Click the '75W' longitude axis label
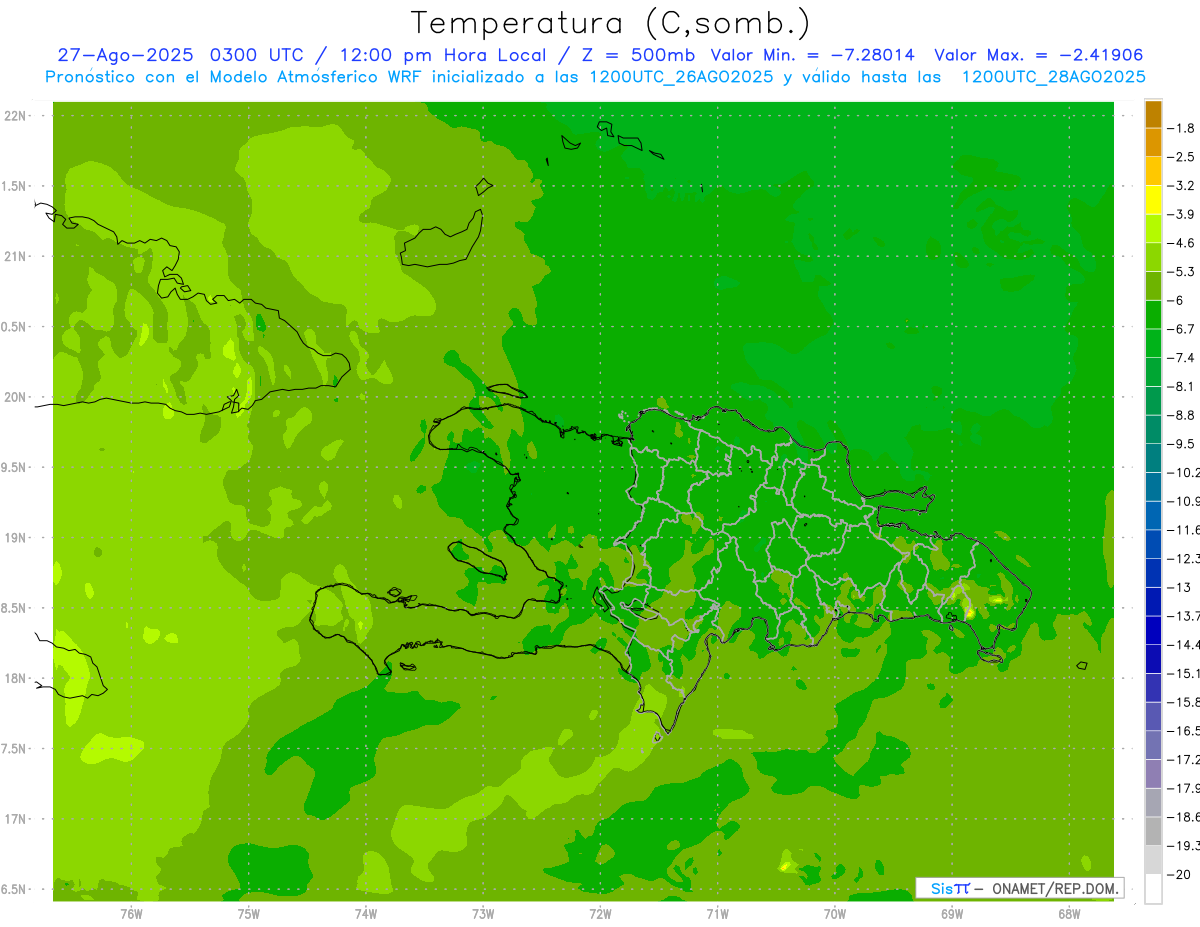The height and width of the screenshot is (927, 1200). (x=248, y=914)
